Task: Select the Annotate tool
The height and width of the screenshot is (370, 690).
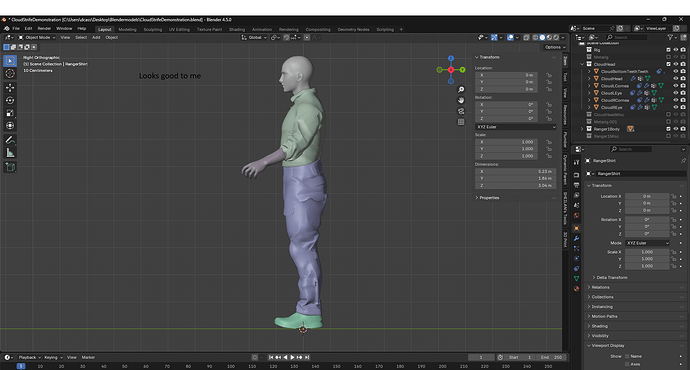Action: [x=10, y=140]
